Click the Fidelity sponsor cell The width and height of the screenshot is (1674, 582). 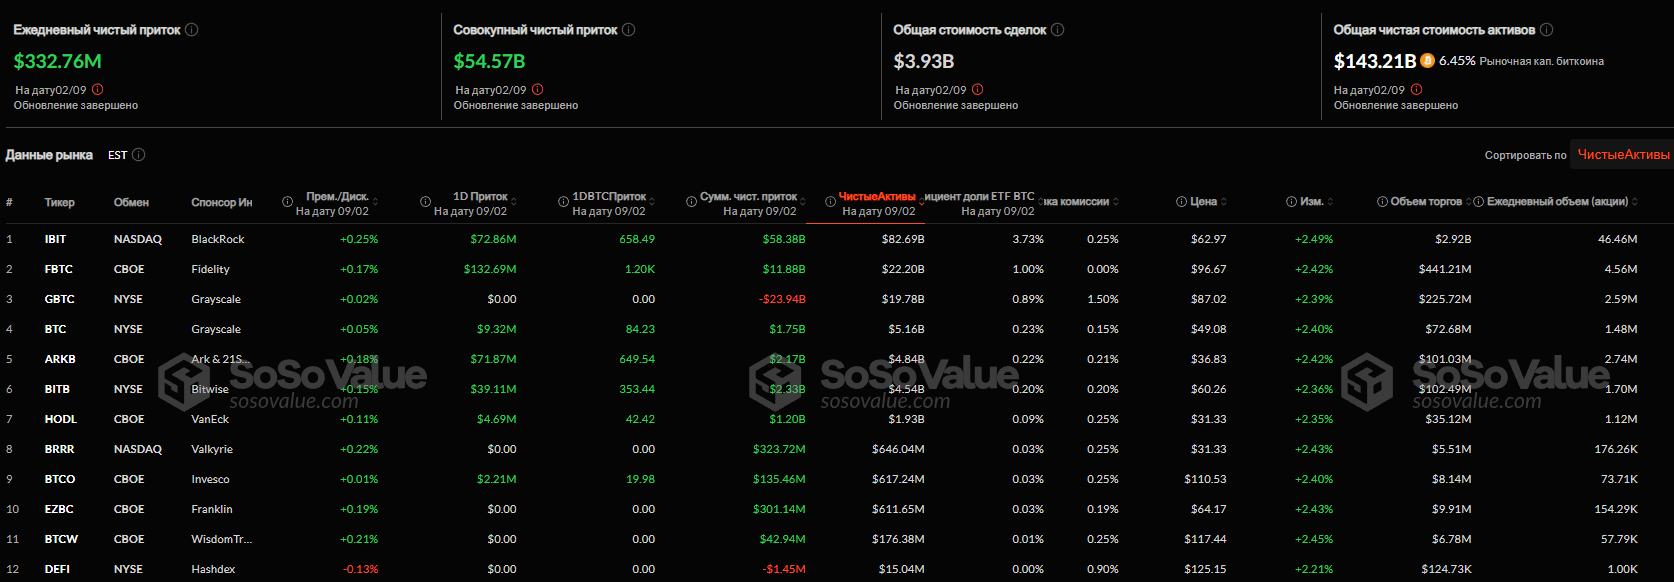point(210,269)
